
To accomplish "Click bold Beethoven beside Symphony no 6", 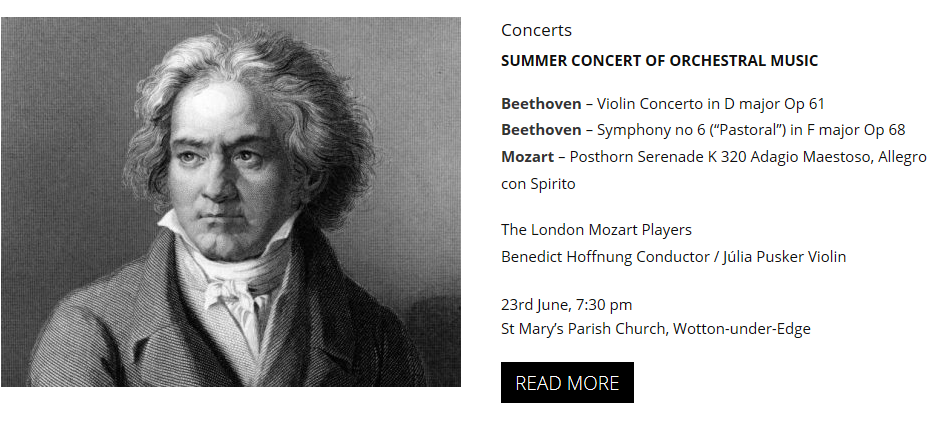I will coord(540,130).
